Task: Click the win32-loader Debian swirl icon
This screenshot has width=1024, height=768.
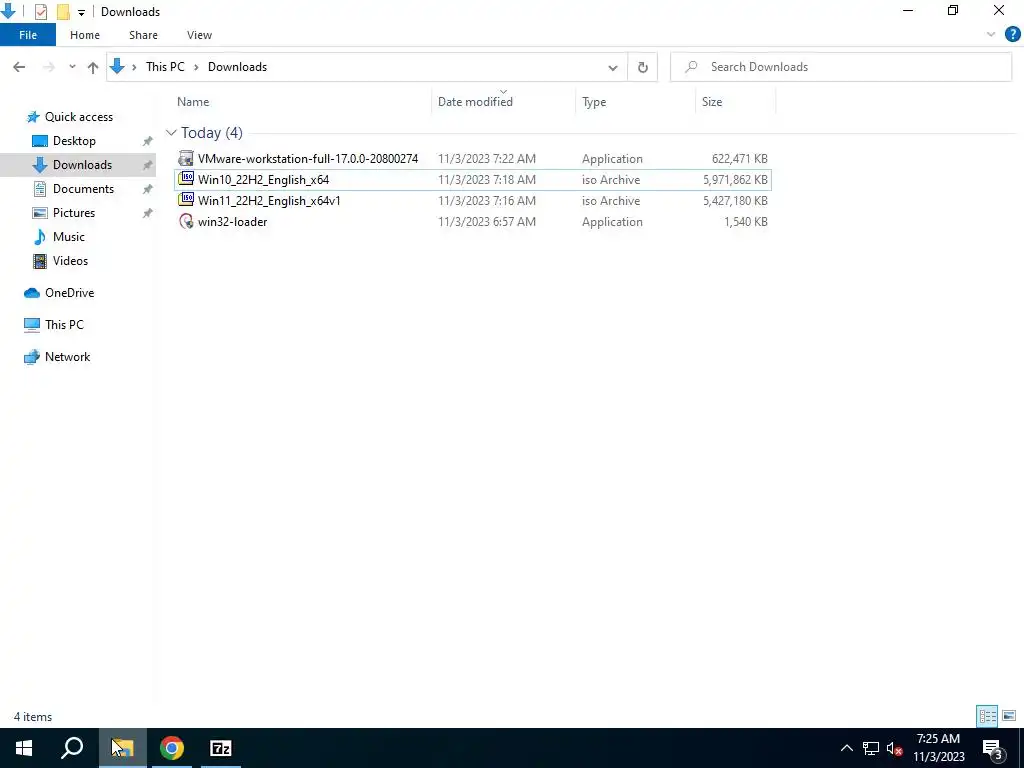Action: pos(186,221)
